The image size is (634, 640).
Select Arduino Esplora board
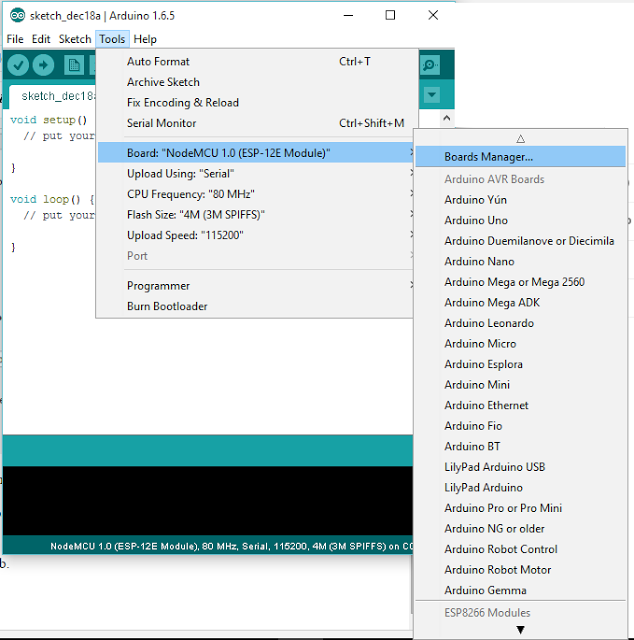(x=521, y=364)
